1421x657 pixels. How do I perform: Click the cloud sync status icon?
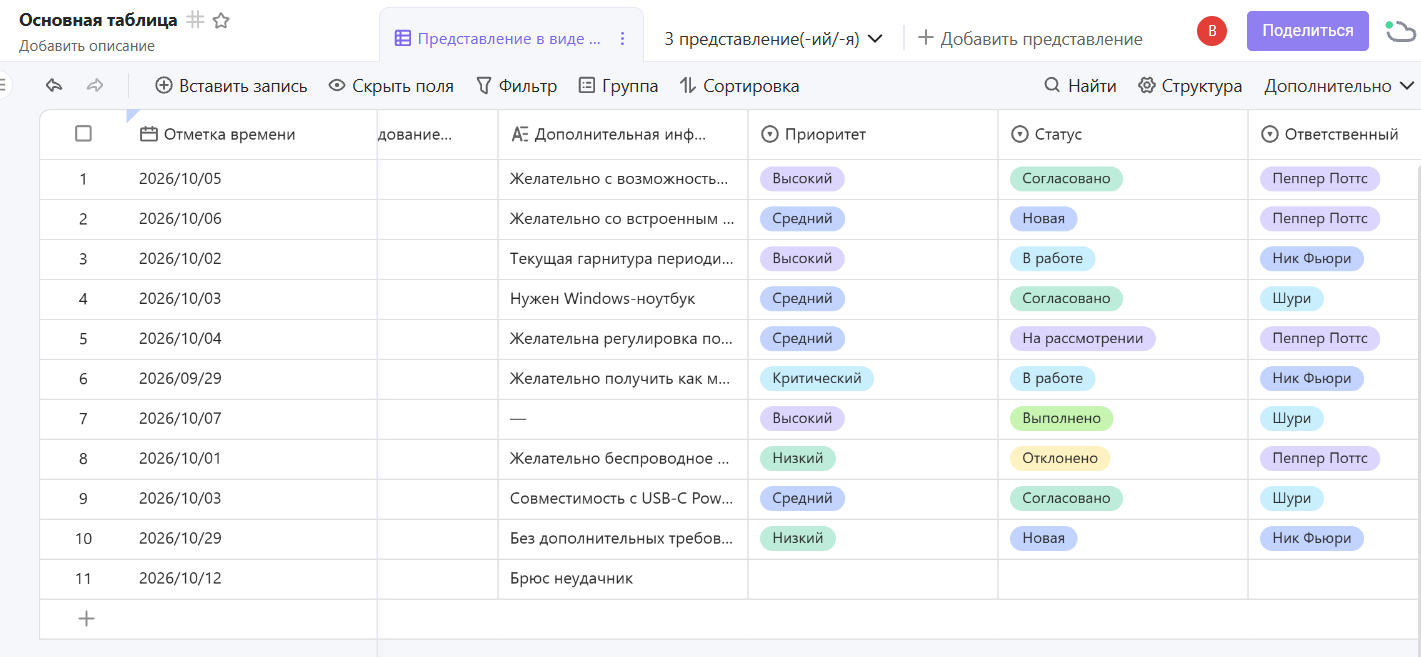click(1399, 32)
